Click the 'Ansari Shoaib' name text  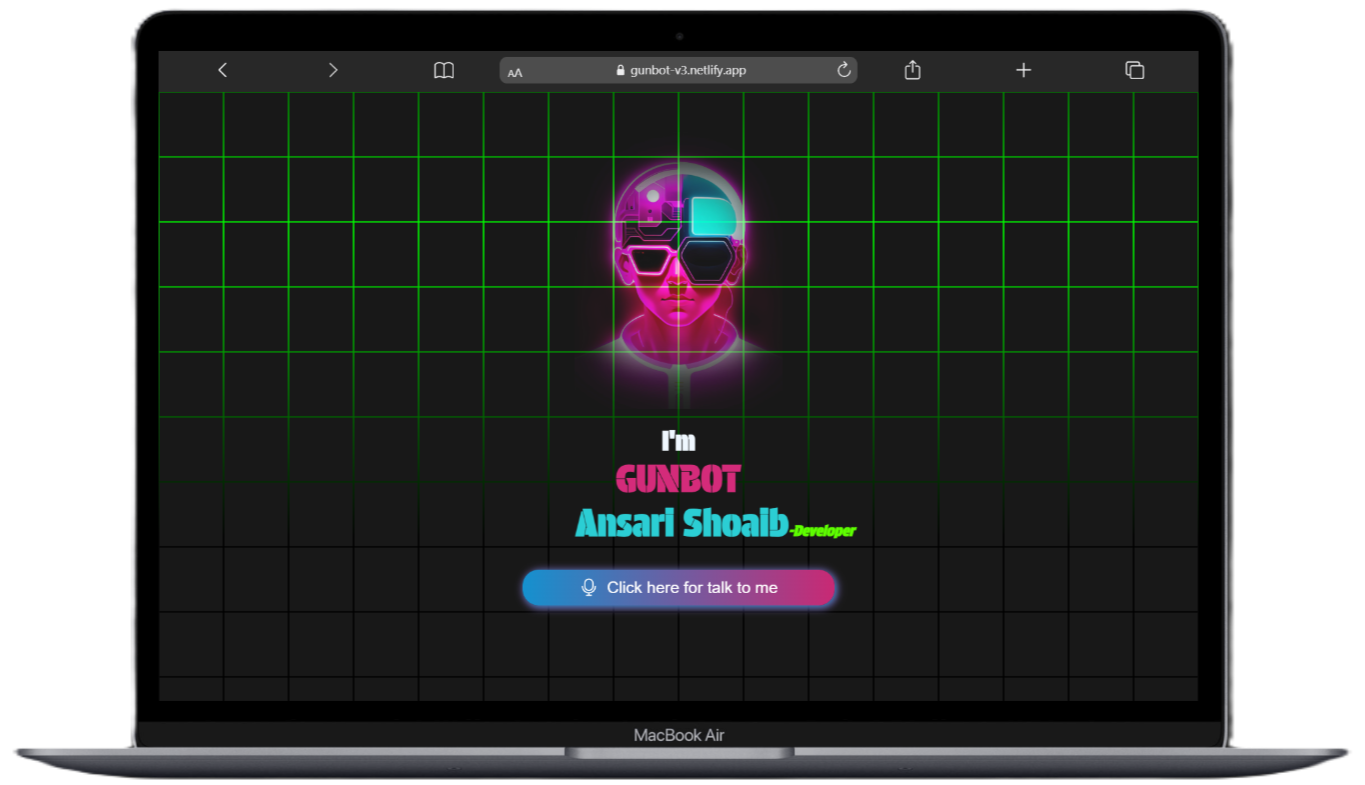(682, 523)
